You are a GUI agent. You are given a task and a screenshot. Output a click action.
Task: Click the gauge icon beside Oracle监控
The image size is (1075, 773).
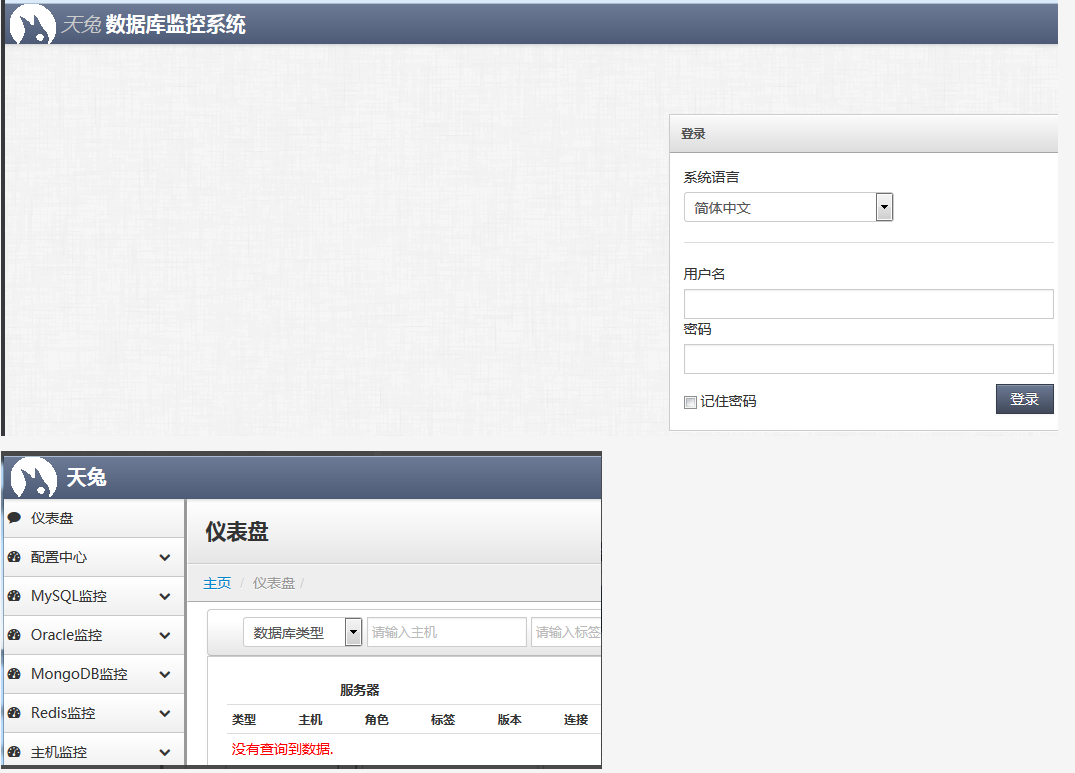coord(14,635)
